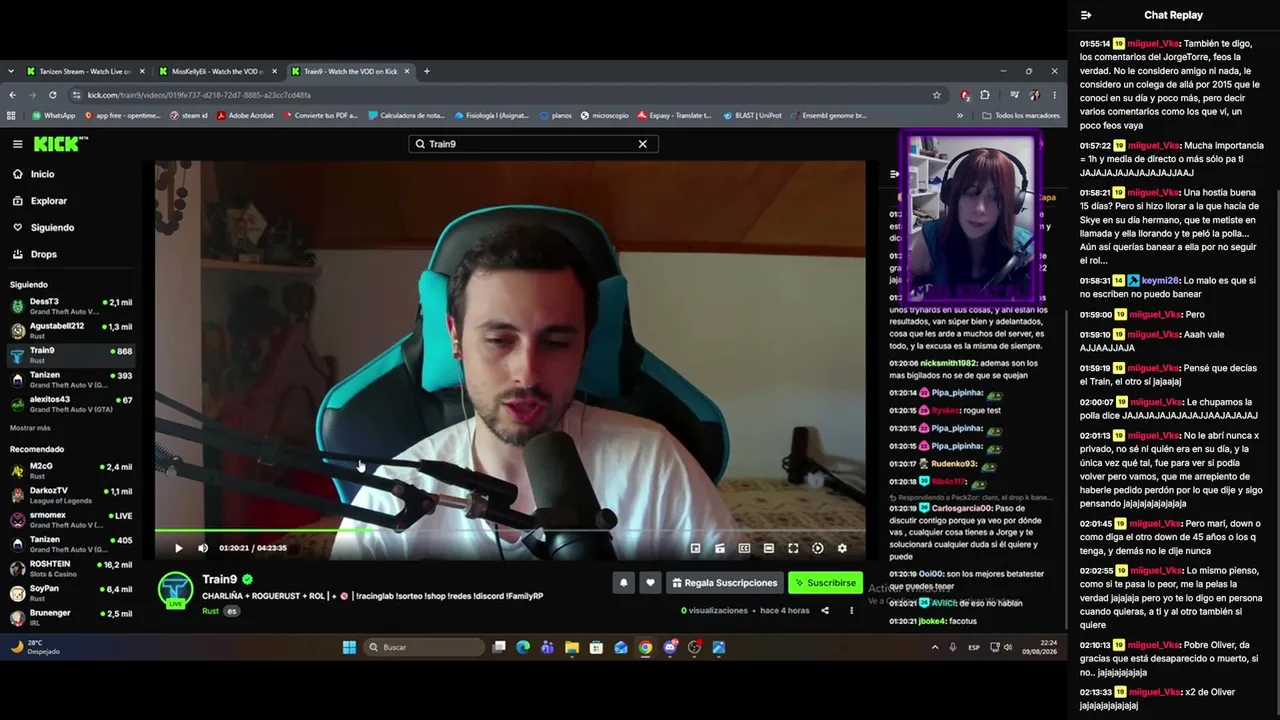The width and height of the screenshot is (1280, 720).
Task: Open Brunenger recommended channel
Action: [70, 617]
